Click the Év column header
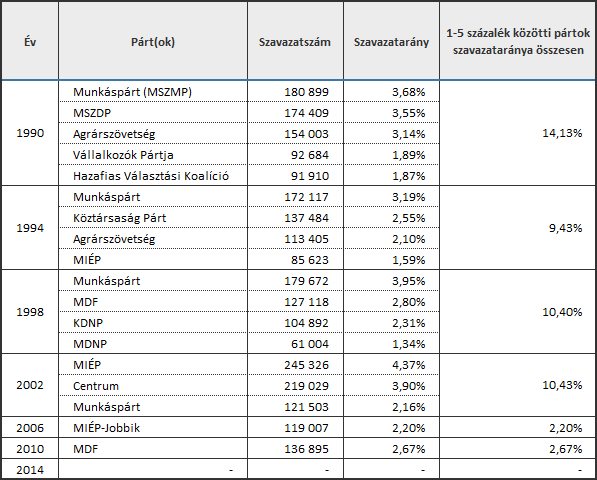 pyautogui.click(x=30, y=41)
